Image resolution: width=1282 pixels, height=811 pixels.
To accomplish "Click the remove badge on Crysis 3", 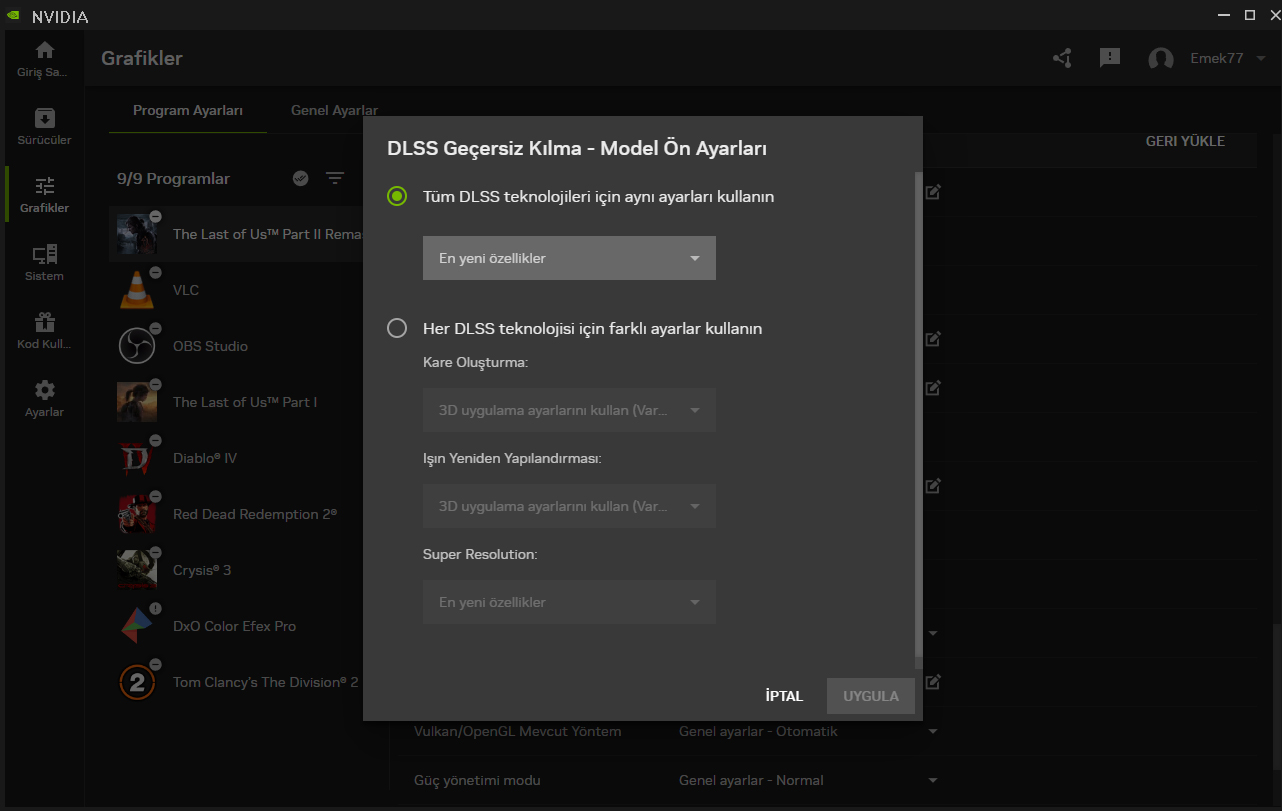I will [155, 553].
